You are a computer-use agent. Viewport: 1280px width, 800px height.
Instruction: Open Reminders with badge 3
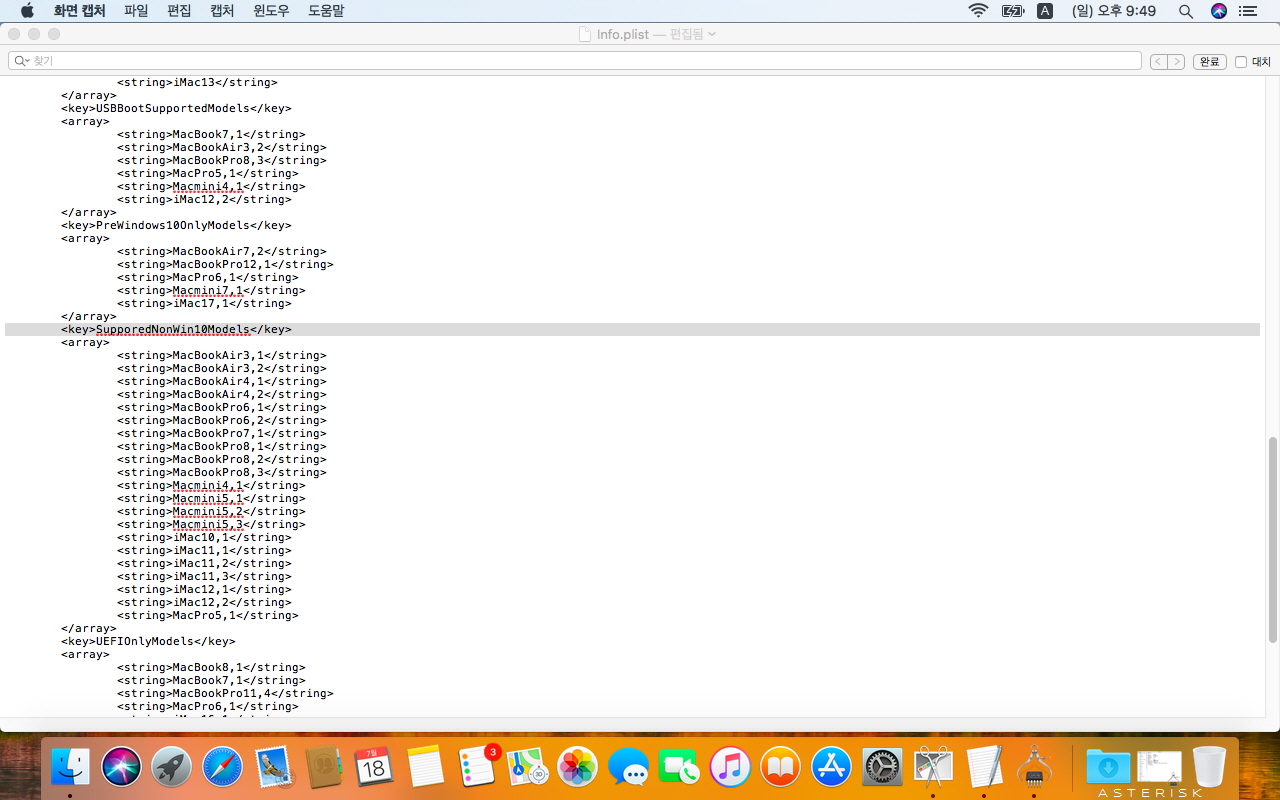[x=477, y=768]
